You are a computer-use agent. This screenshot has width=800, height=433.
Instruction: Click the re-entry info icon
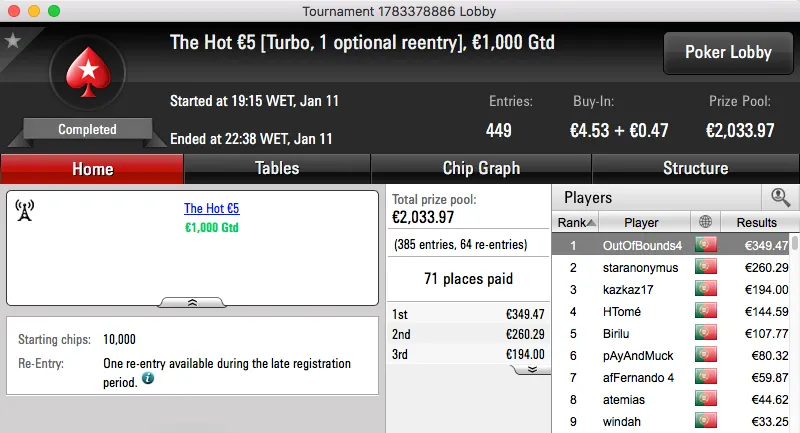pos(148,379)
